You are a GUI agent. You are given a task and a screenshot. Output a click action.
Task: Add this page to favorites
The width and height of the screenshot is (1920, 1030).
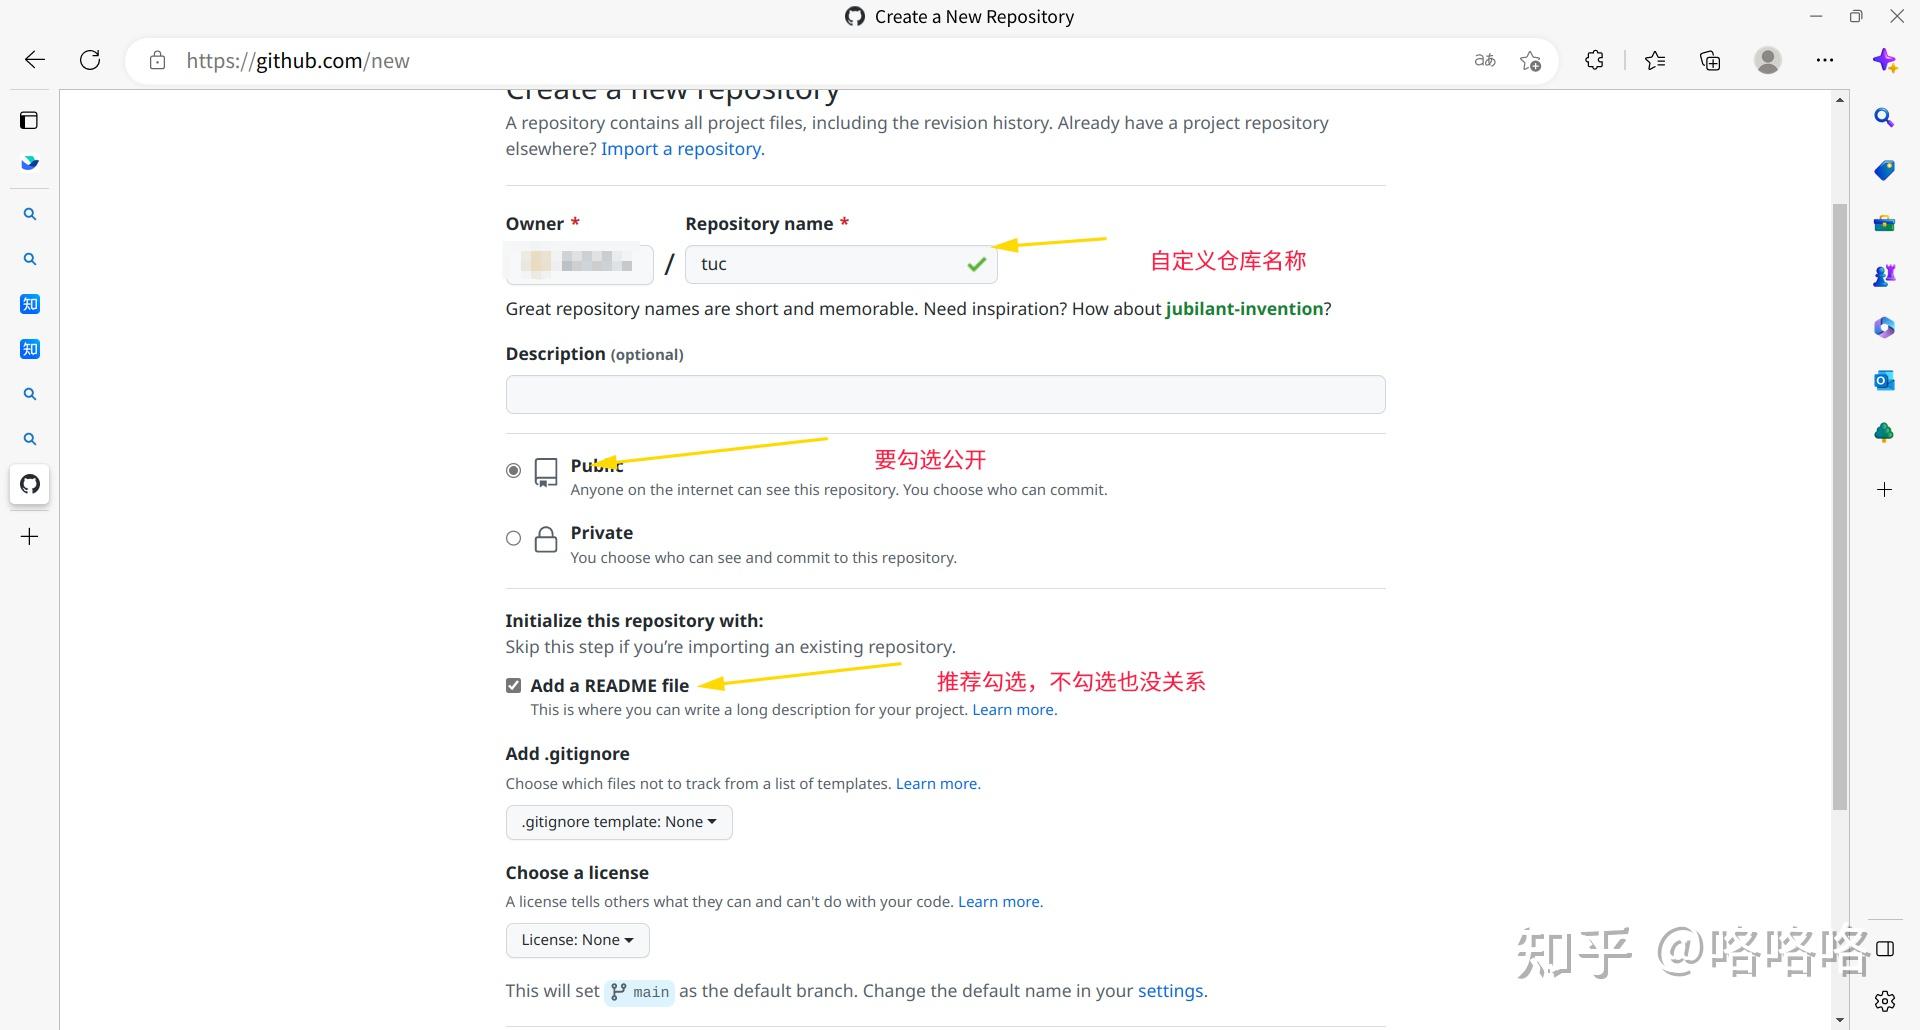[x=1531, y=61]
